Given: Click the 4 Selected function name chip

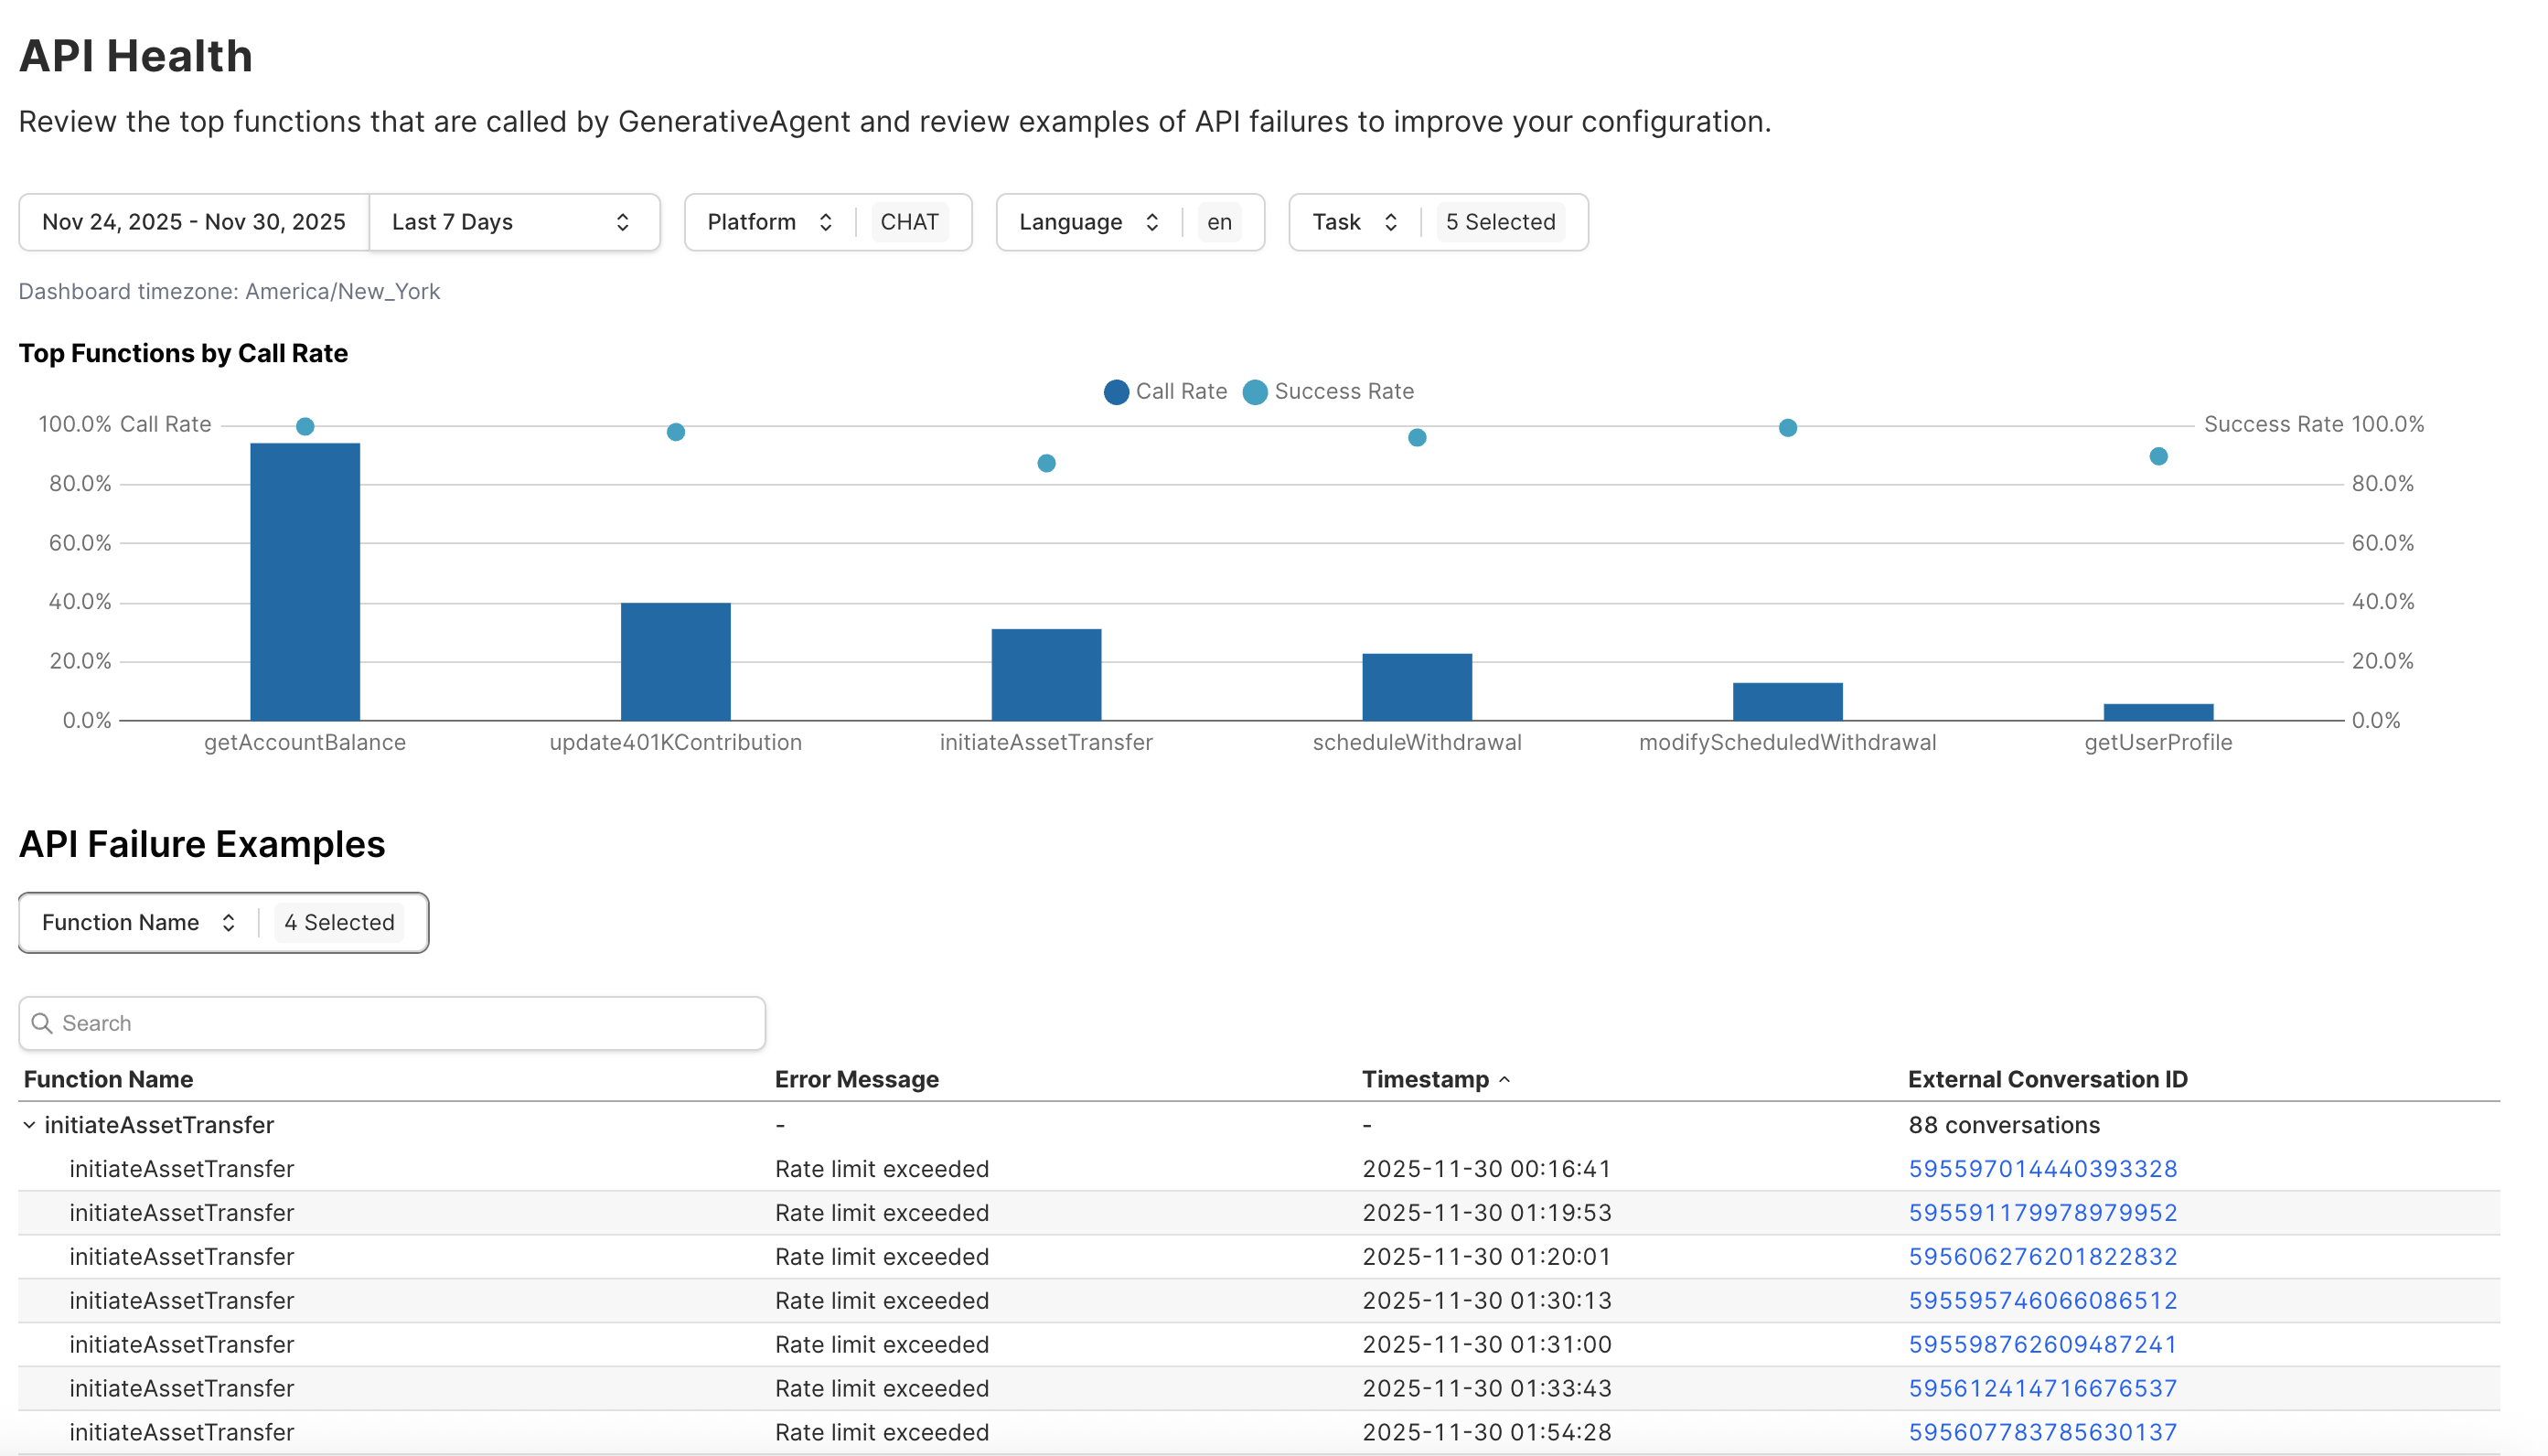Looking at the screenshot, I should (x=339, y=922).
